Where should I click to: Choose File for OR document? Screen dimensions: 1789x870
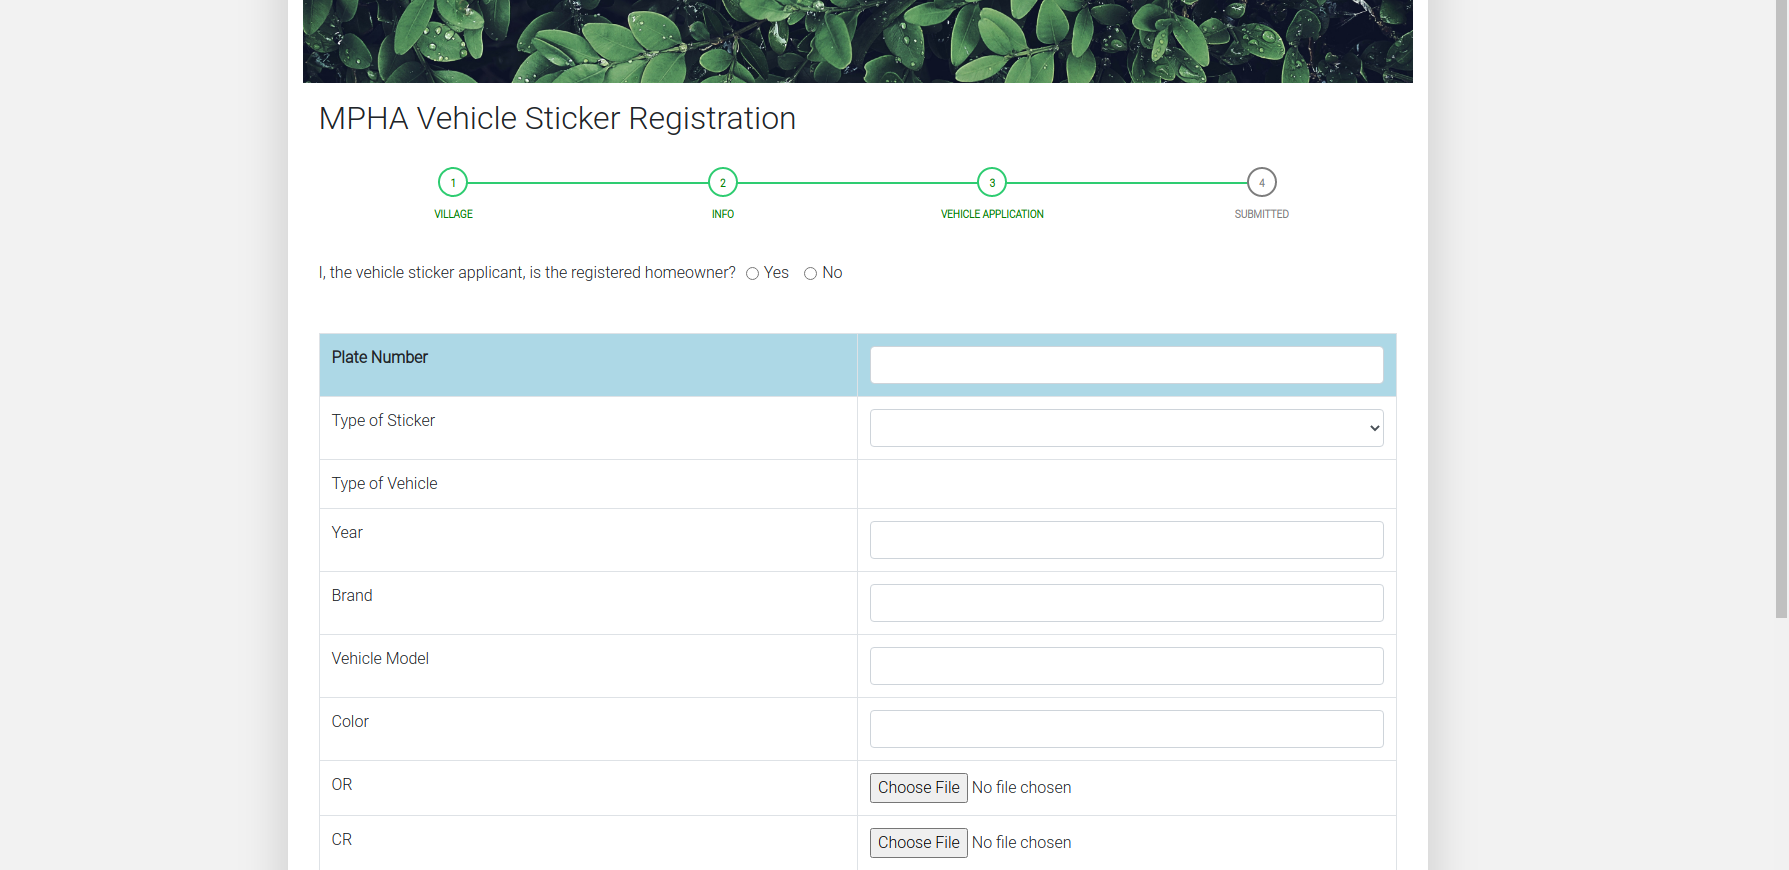coord(919,788)
